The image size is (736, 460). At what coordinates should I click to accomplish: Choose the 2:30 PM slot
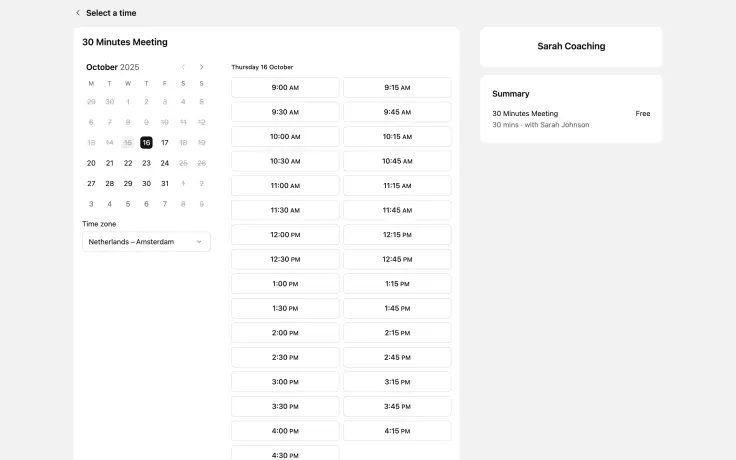285,357
